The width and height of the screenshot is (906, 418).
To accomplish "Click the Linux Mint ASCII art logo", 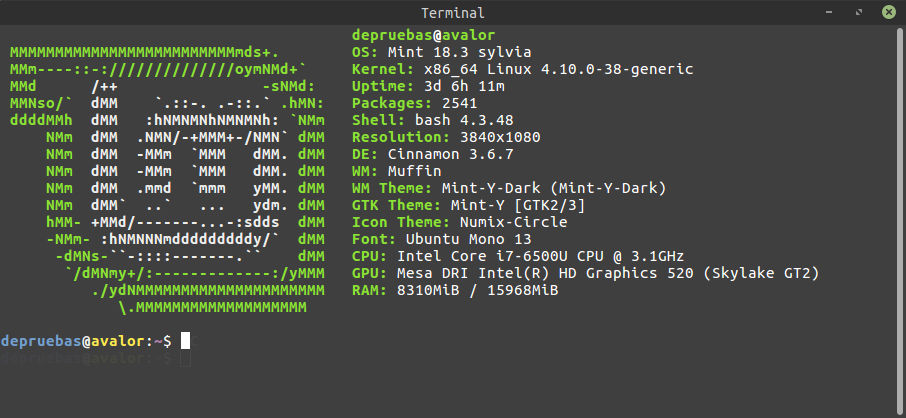I will [167, 180].
